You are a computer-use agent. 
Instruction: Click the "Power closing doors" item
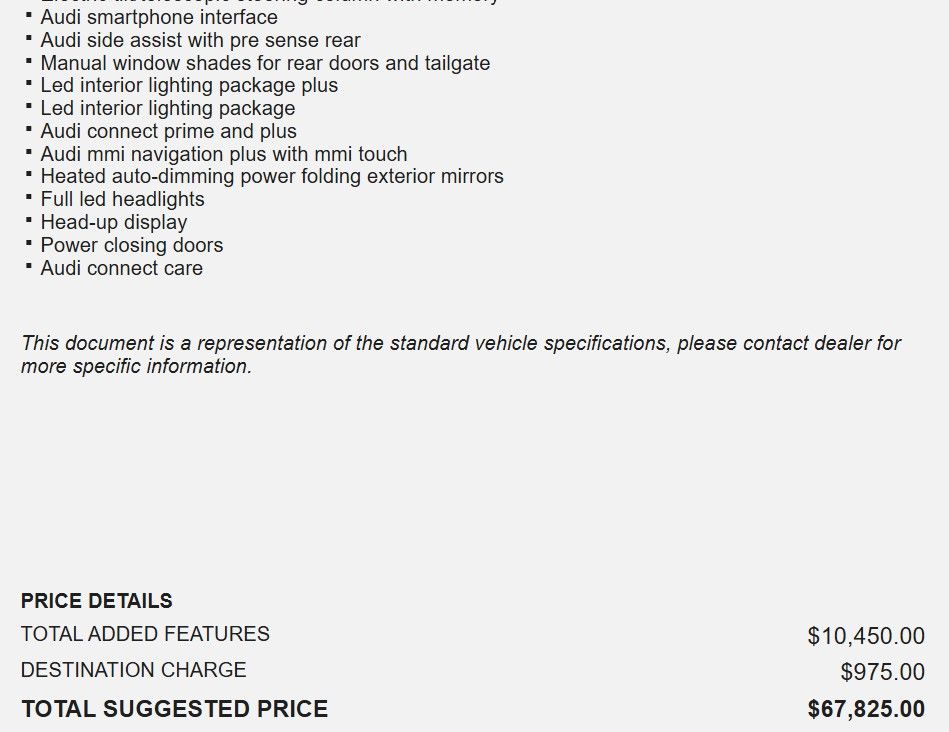point(132,245)
